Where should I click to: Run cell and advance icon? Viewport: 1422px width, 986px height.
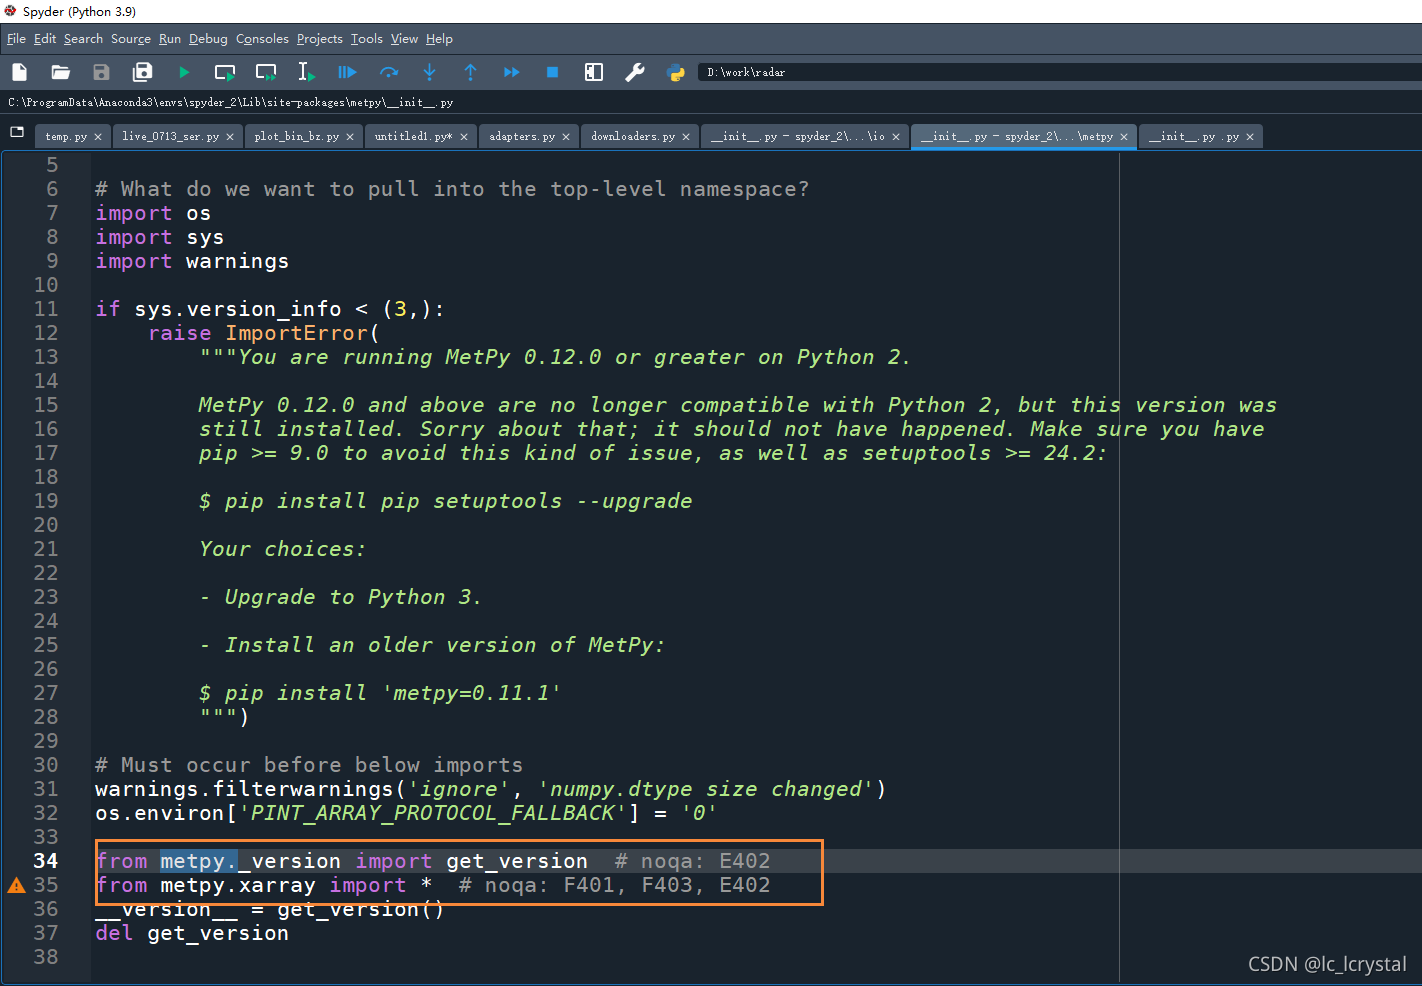266,72
